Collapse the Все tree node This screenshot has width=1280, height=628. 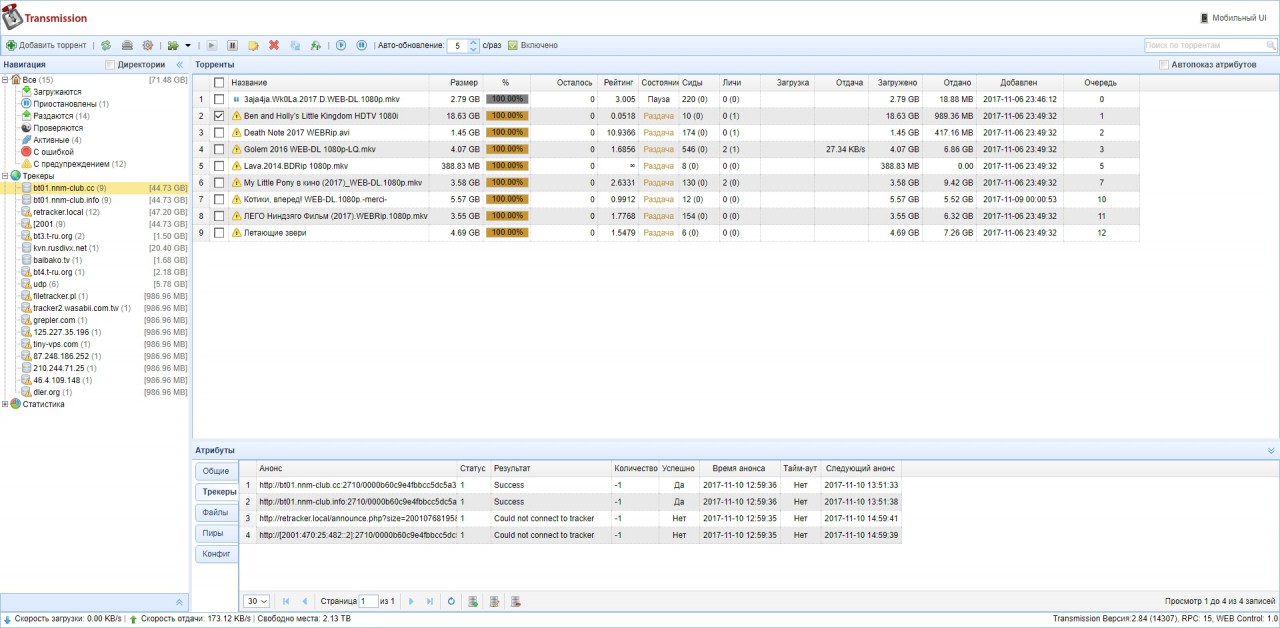coord(5,80)
